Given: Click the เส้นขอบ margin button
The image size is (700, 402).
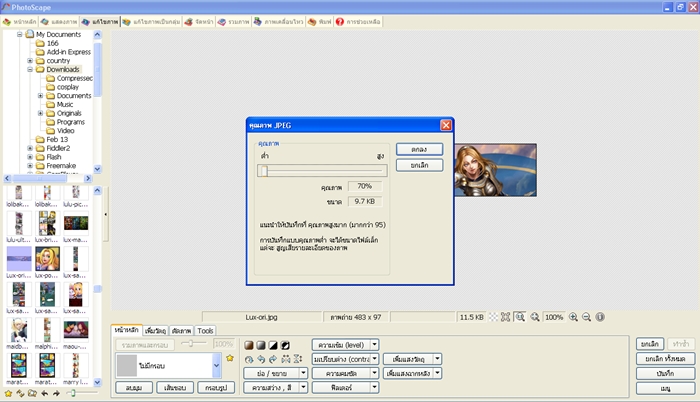Looking at the screenshot, I should [175, 388].
